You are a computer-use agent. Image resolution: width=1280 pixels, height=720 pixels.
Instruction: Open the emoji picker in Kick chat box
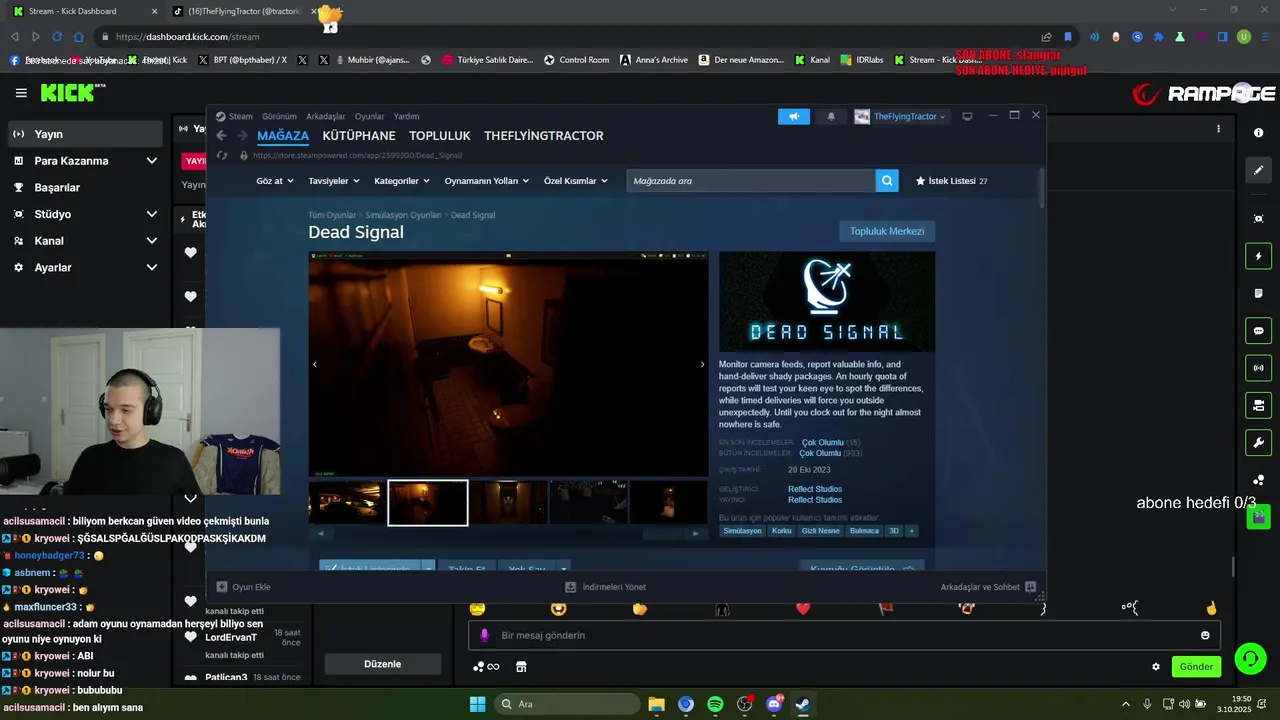(1205, 635)
